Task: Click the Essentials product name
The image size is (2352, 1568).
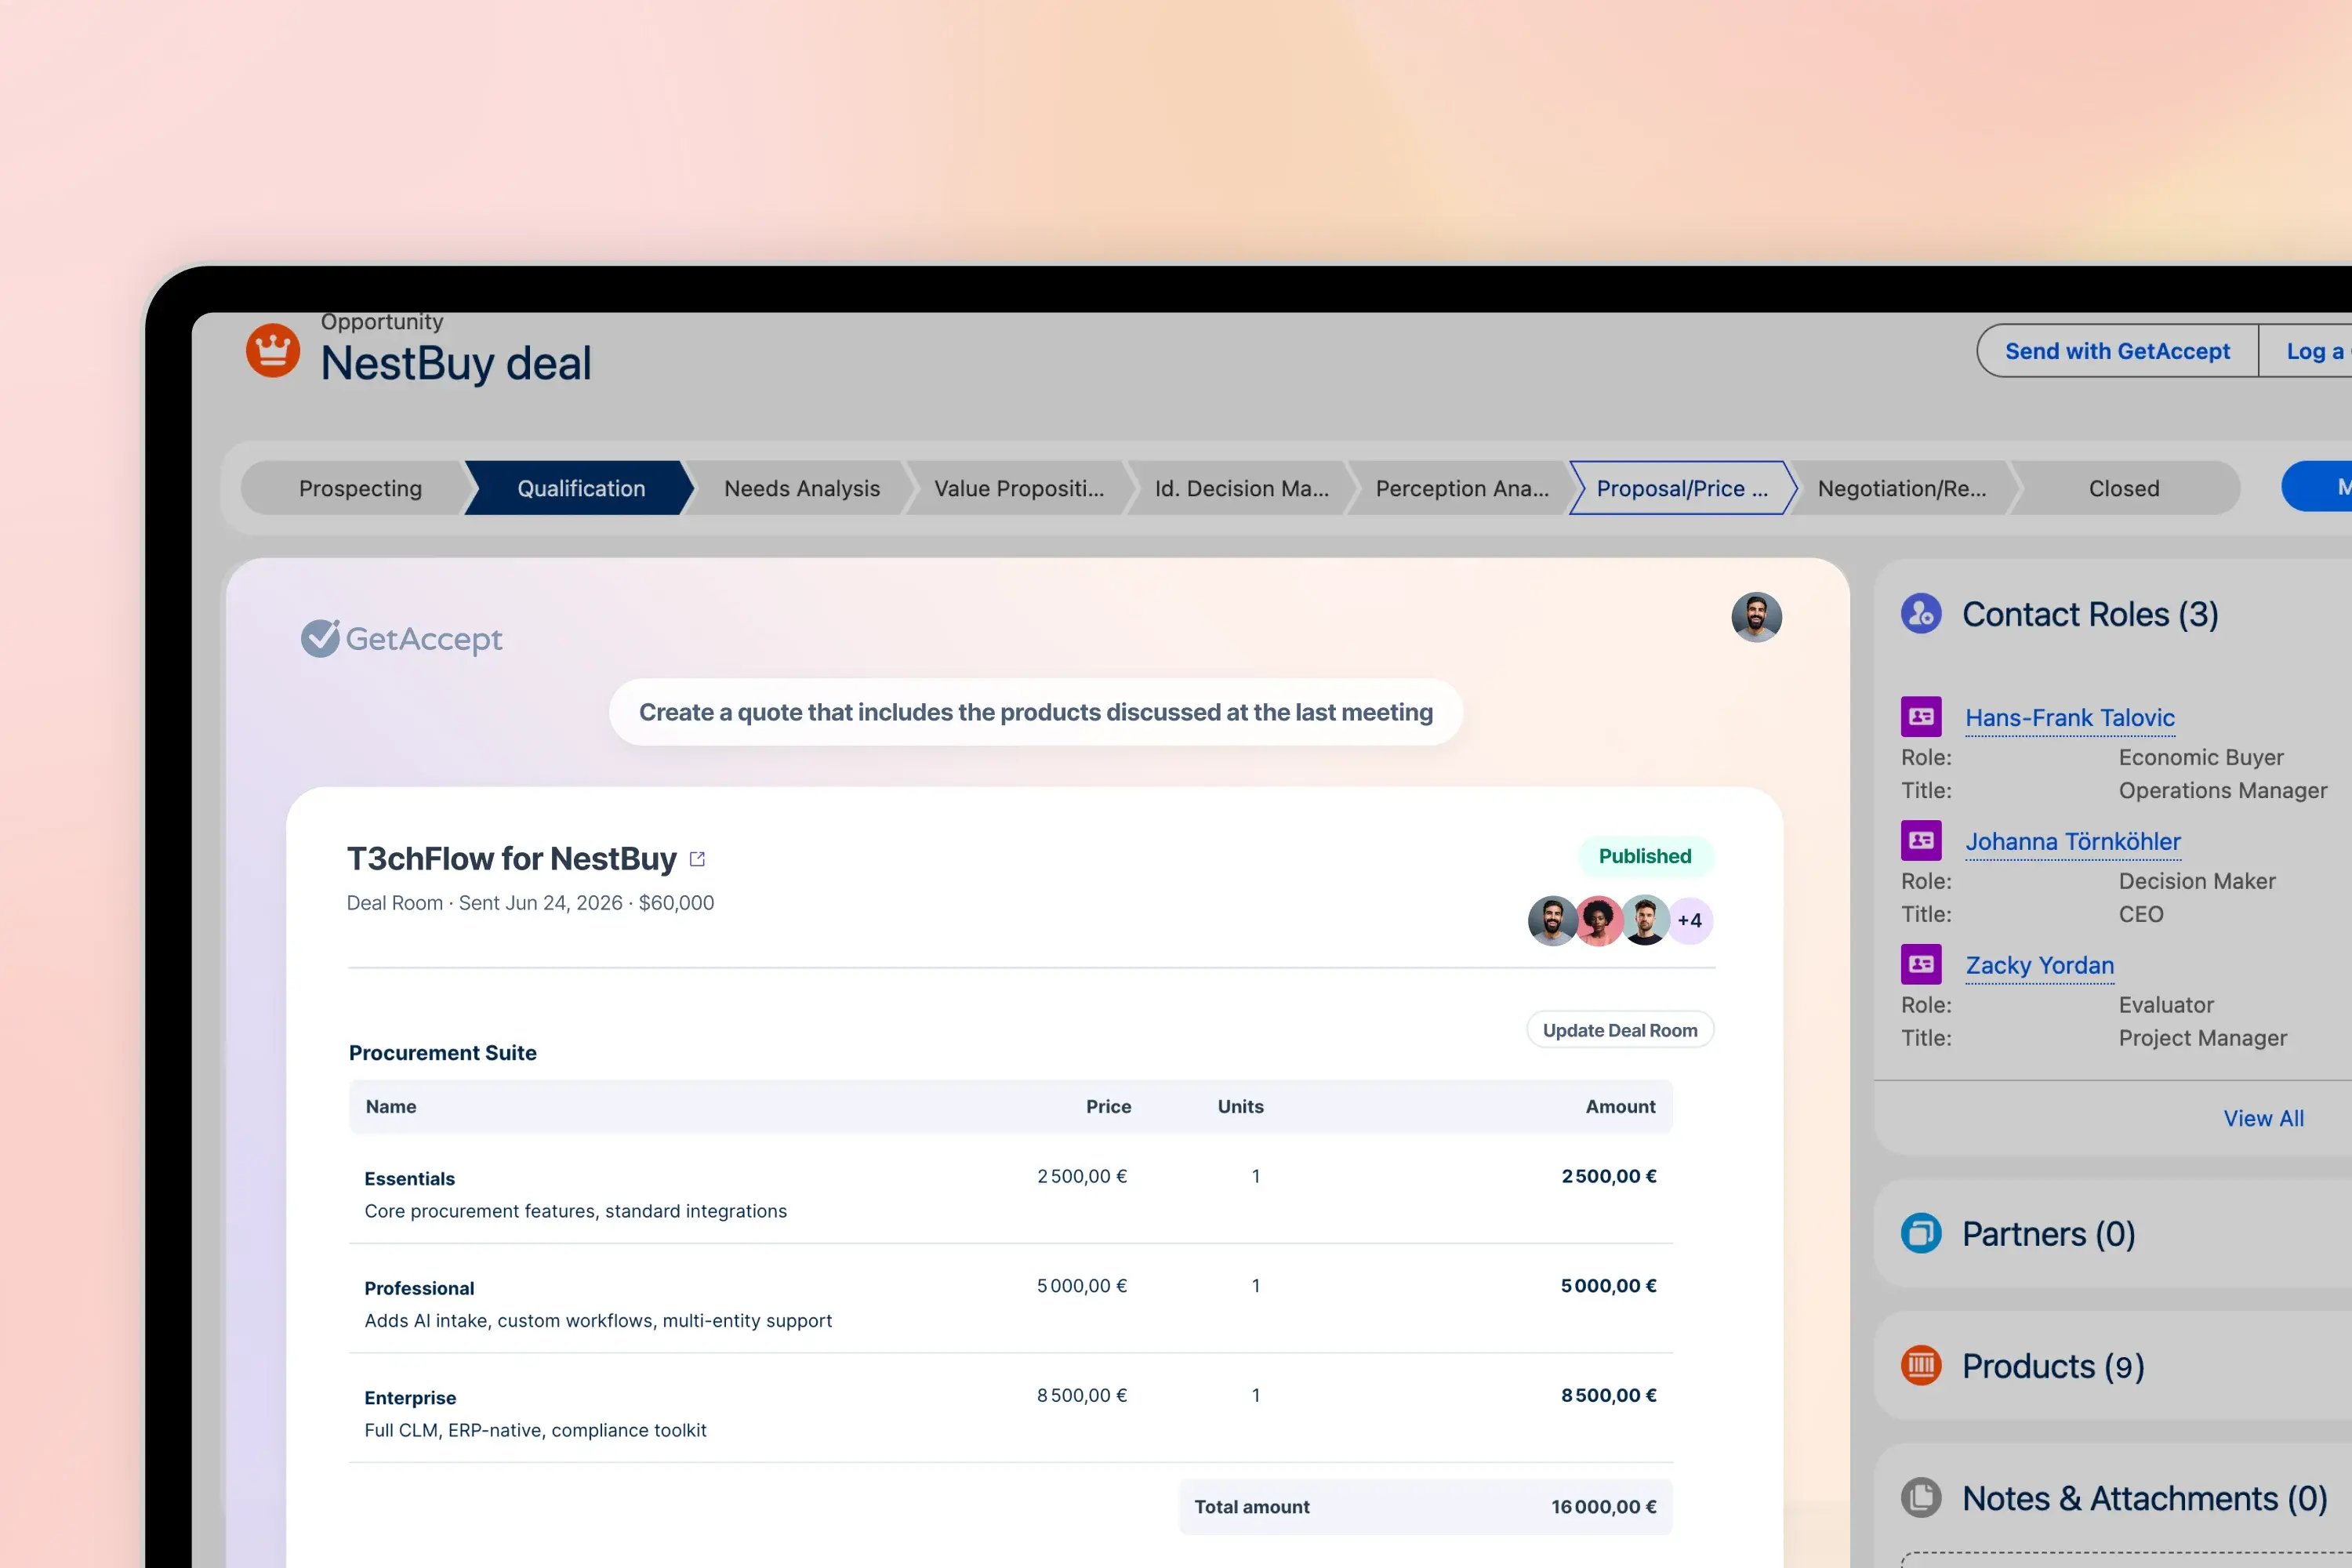Action: click(x=410, y=1179)
